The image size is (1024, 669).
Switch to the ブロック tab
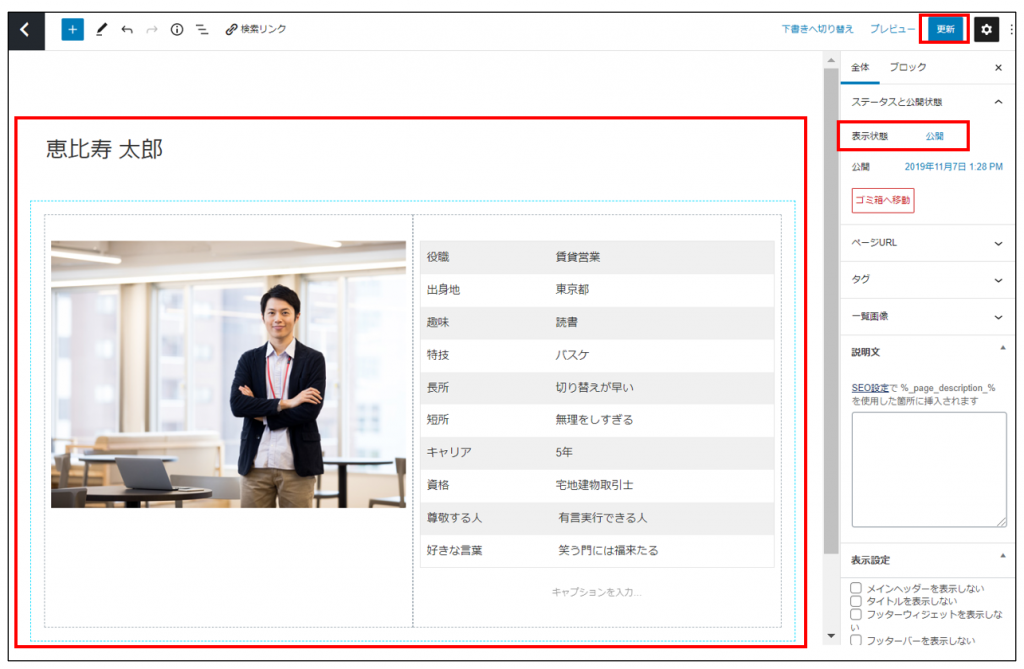[x=907, y=68]
